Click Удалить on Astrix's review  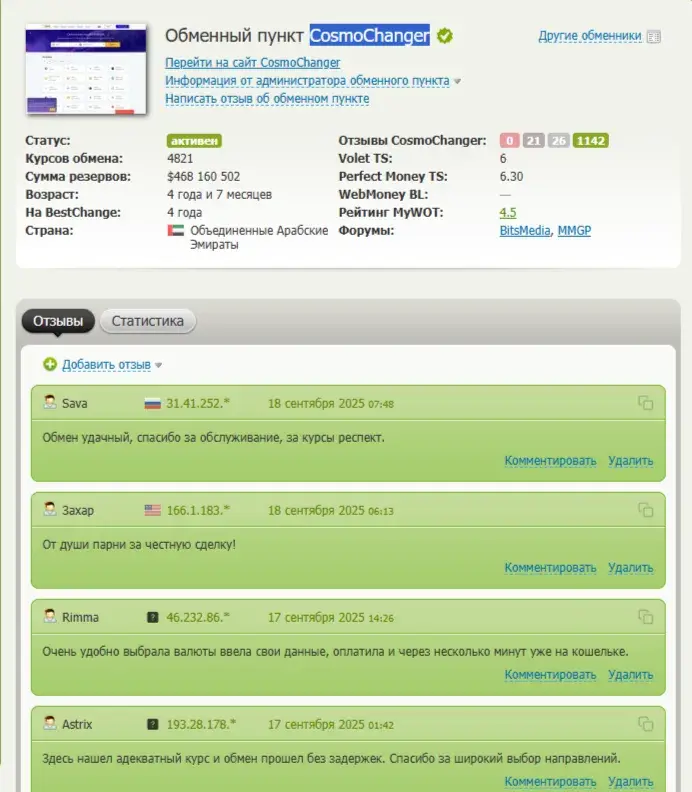click(630, 782)
